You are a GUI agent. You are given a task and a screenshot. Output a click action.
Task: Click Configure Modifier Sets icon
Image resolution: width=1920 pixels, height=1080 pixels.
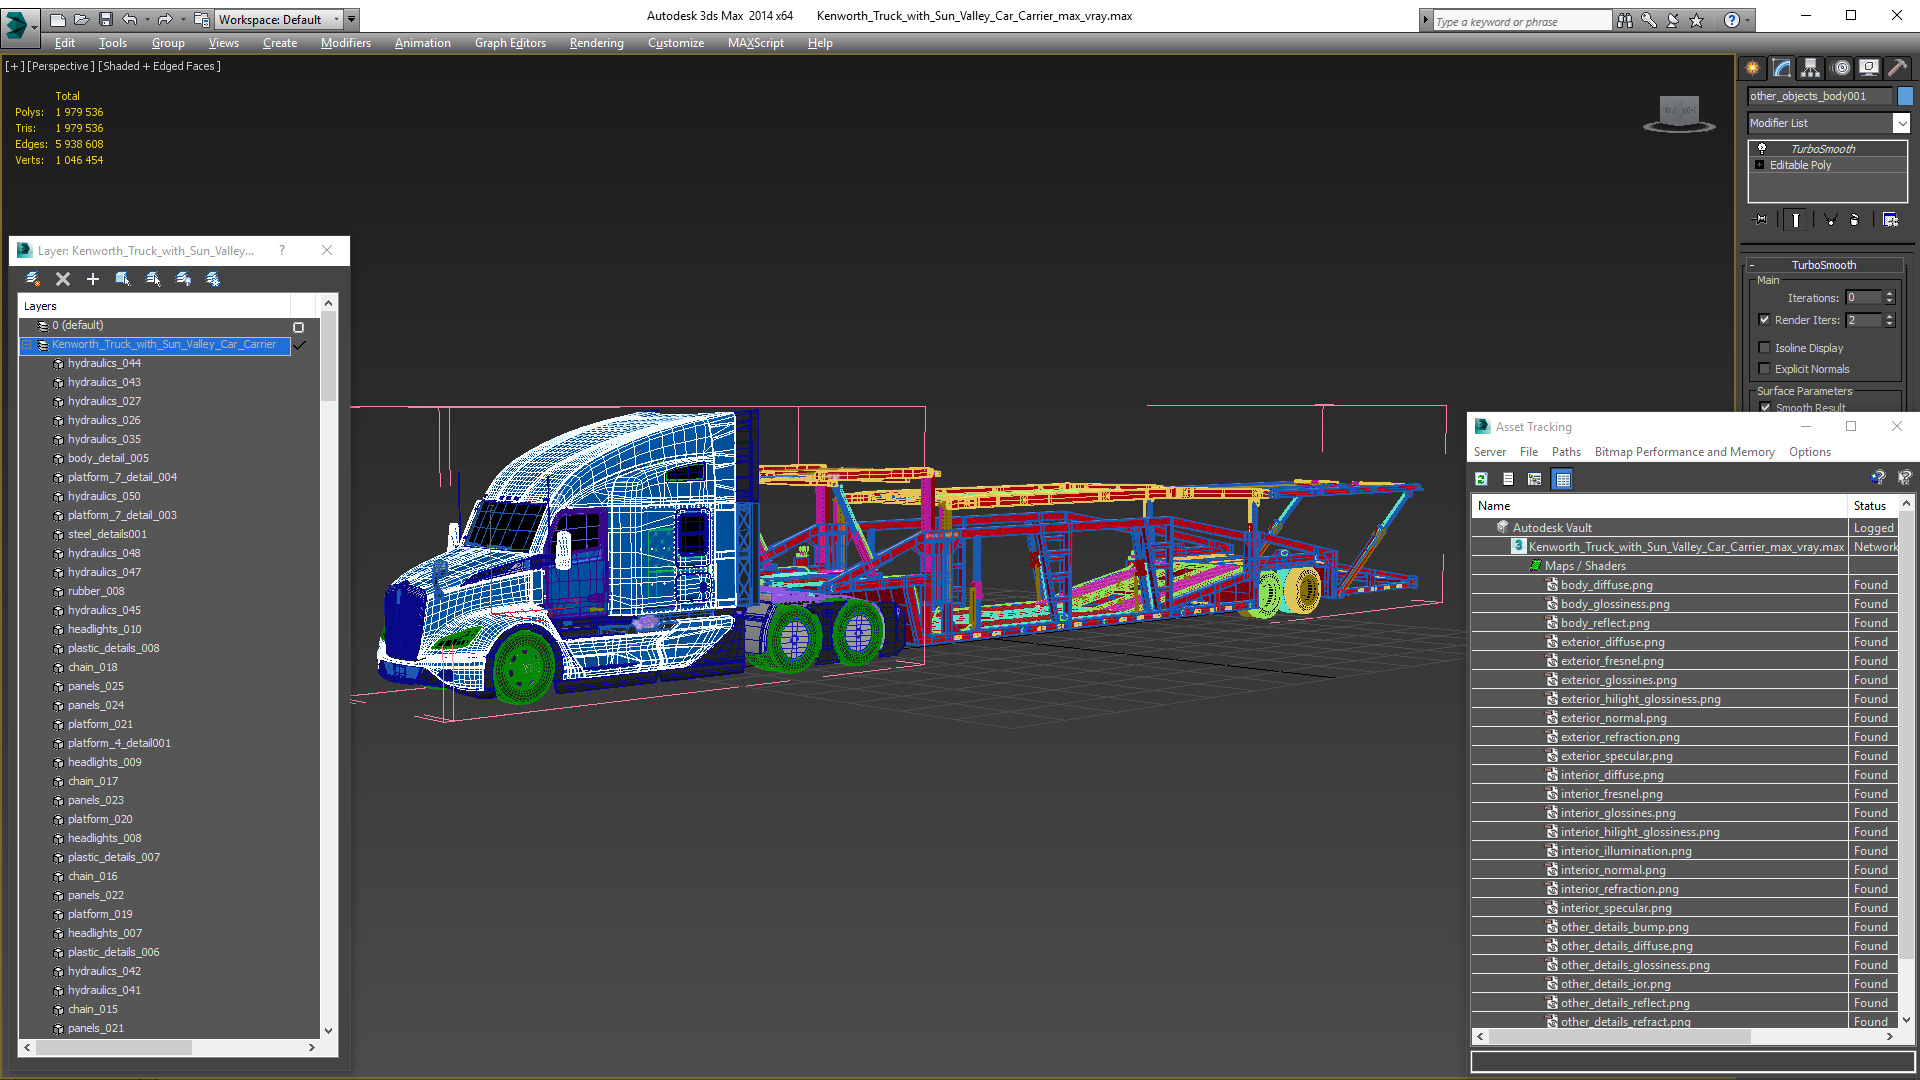1890,220
